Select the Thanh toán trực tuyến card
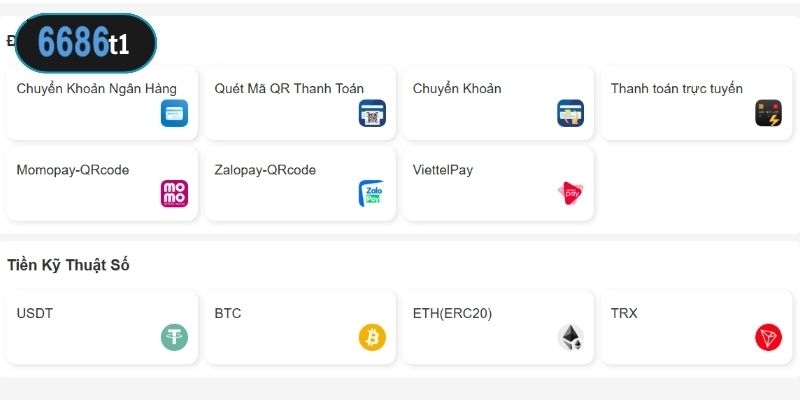Viewport: 800px width, 400px height. tap(696, 103)
